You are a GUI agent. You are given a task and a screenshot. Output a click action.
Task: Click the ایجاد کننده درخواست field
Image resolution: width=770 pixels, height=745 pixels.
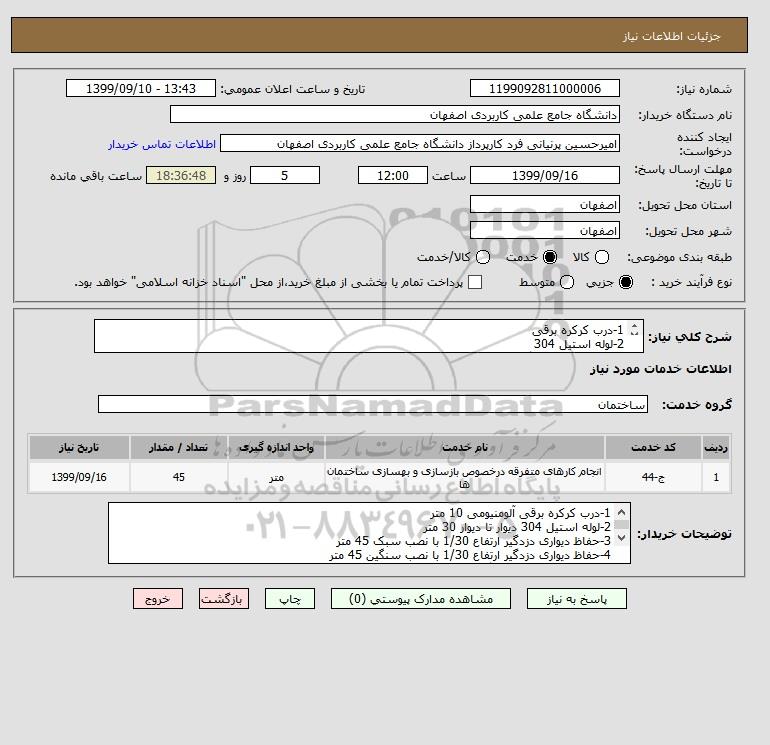point(420,144)
